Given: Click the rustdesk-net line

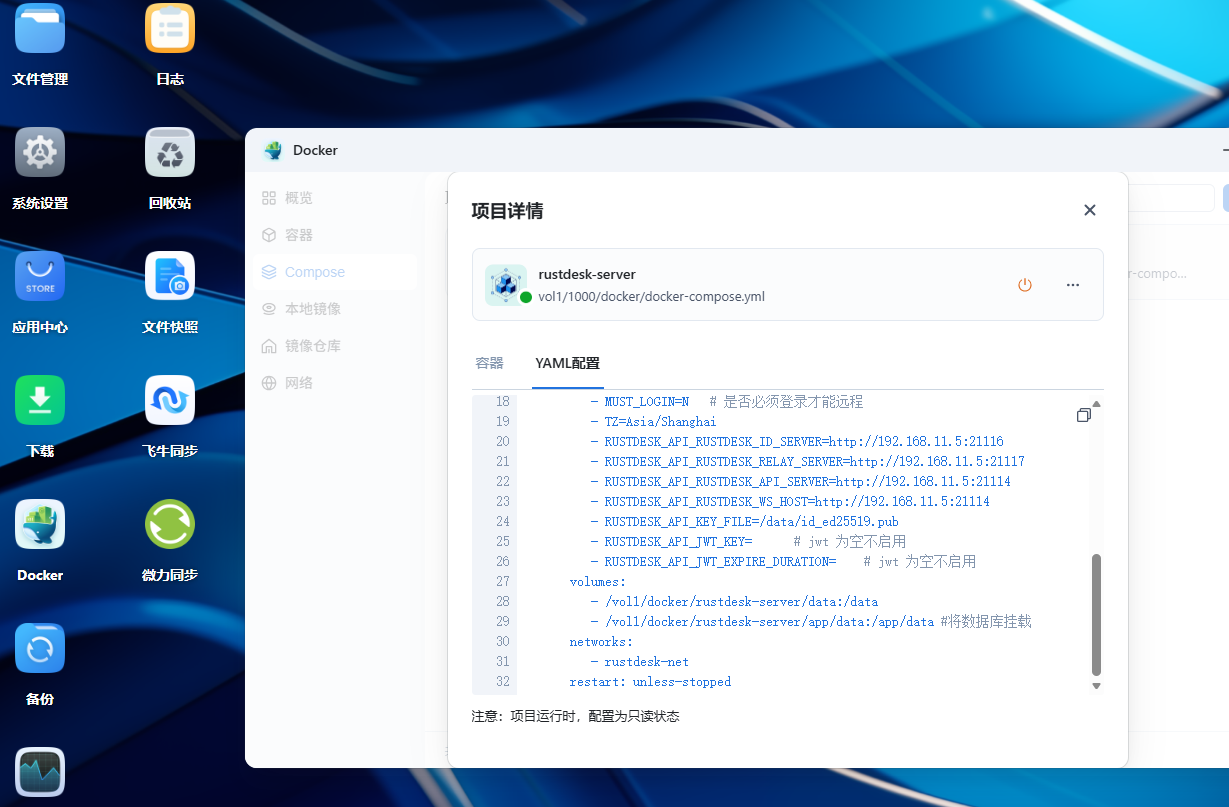Looking at the screenshot, I should click(x=640, y=661).
